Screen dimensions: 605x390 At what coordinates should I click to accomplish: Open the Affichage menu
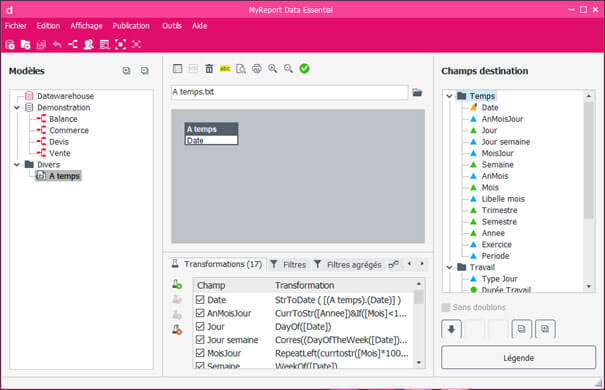click(x=86, y=26)
